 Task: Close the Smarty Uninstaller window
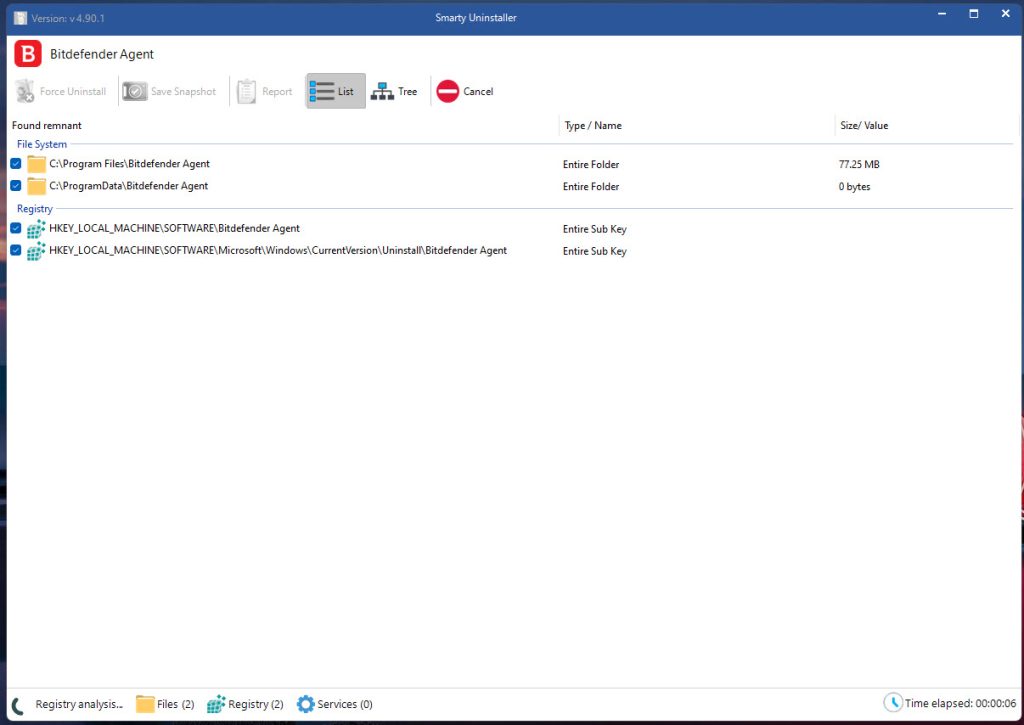click(x=1006, y=14)
